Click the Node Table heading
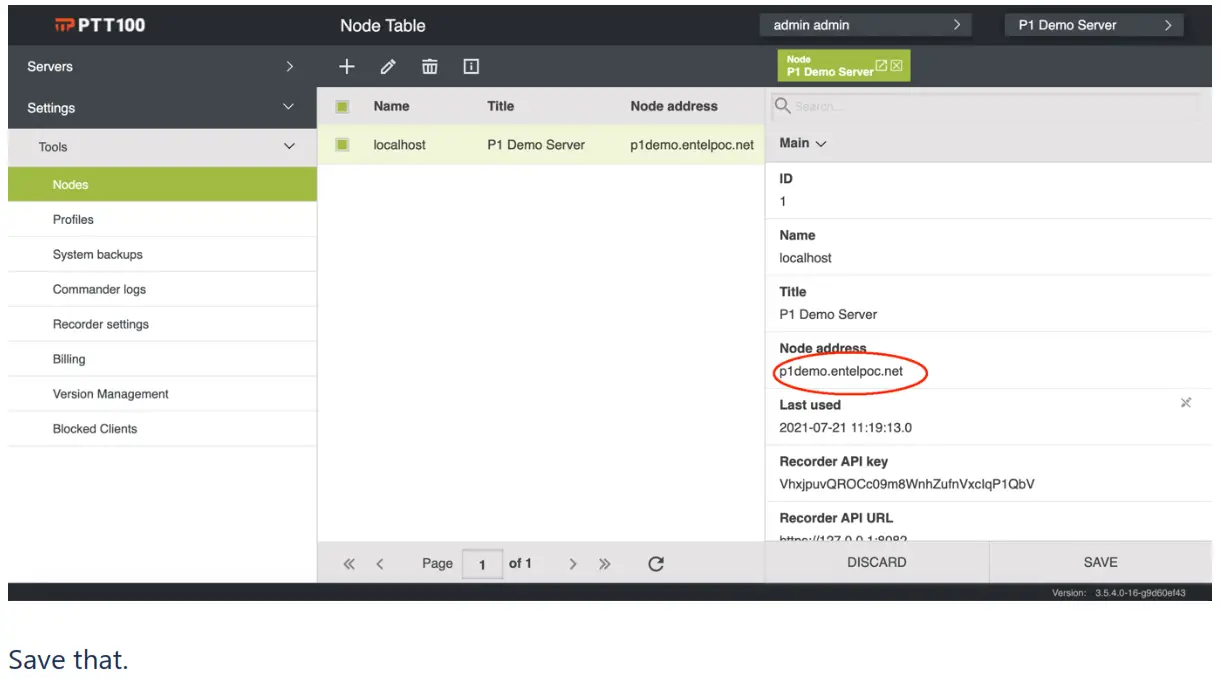Screen dimensions: 1220x679 pos(382,26)
